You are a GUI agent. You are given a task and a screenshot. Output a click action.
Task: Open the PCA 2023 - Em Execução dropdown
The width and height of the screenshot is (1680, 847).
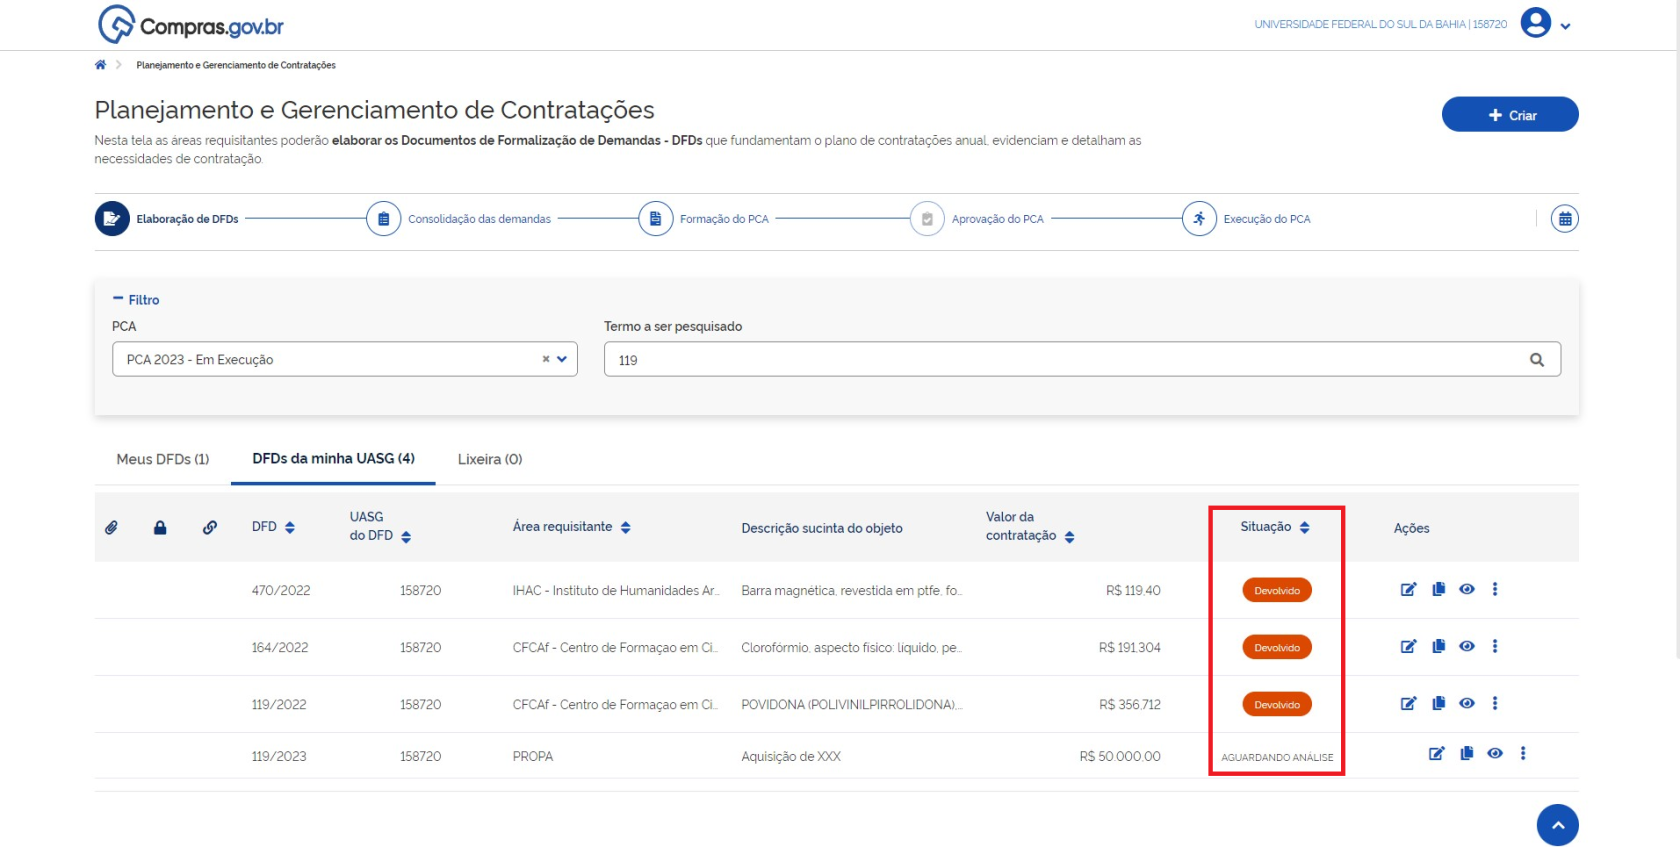pyautogui.click(x=562, y=360)
